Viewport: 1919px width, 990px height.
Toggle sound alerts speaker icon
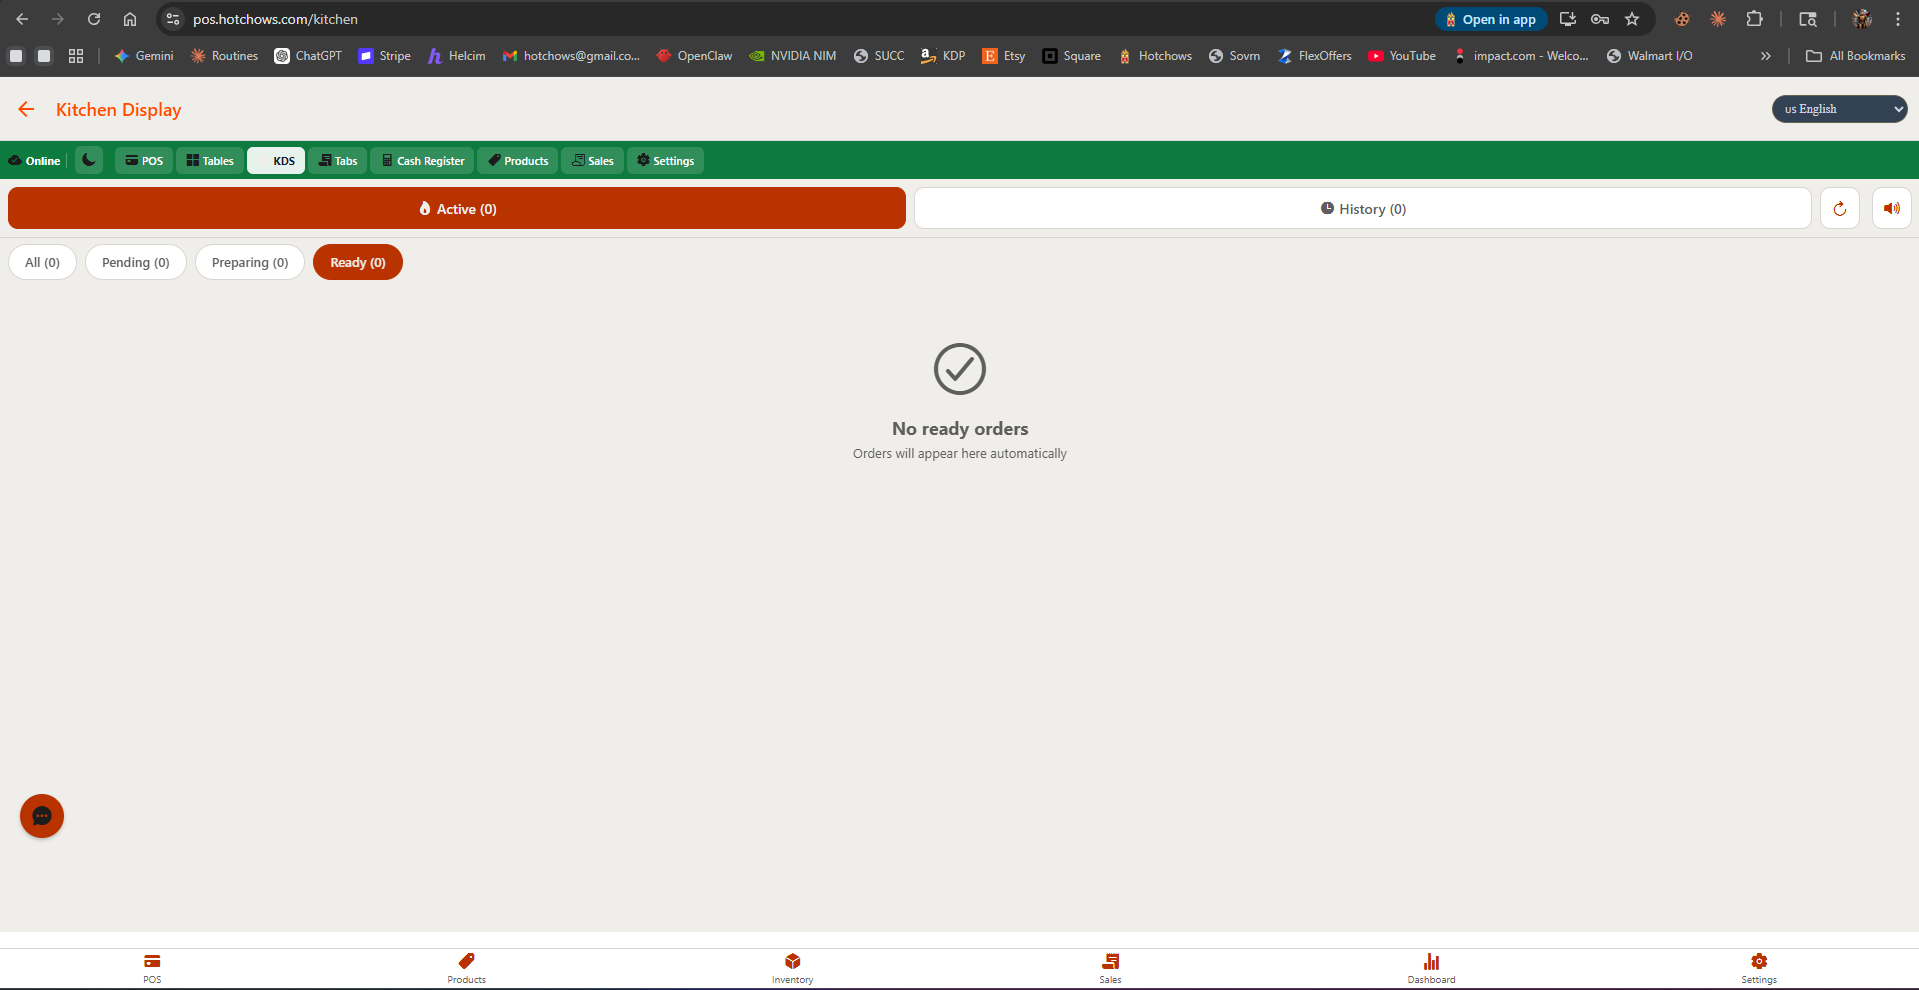1892,208
